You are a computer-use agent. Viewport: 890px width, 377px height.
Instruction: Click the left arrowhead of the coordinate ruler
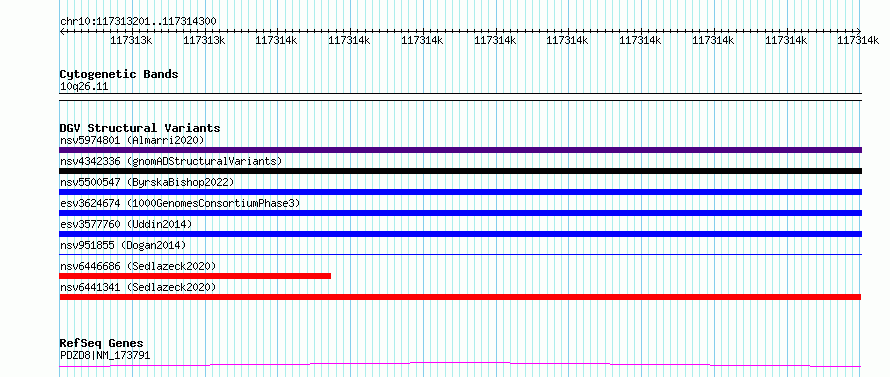click(x=62, y=31)
